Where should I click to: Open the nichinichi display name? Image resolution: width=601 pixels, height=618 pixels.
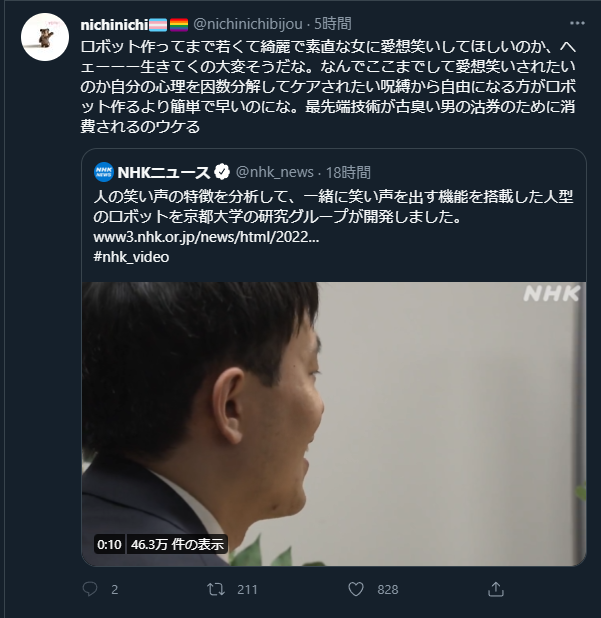[114, 25]
